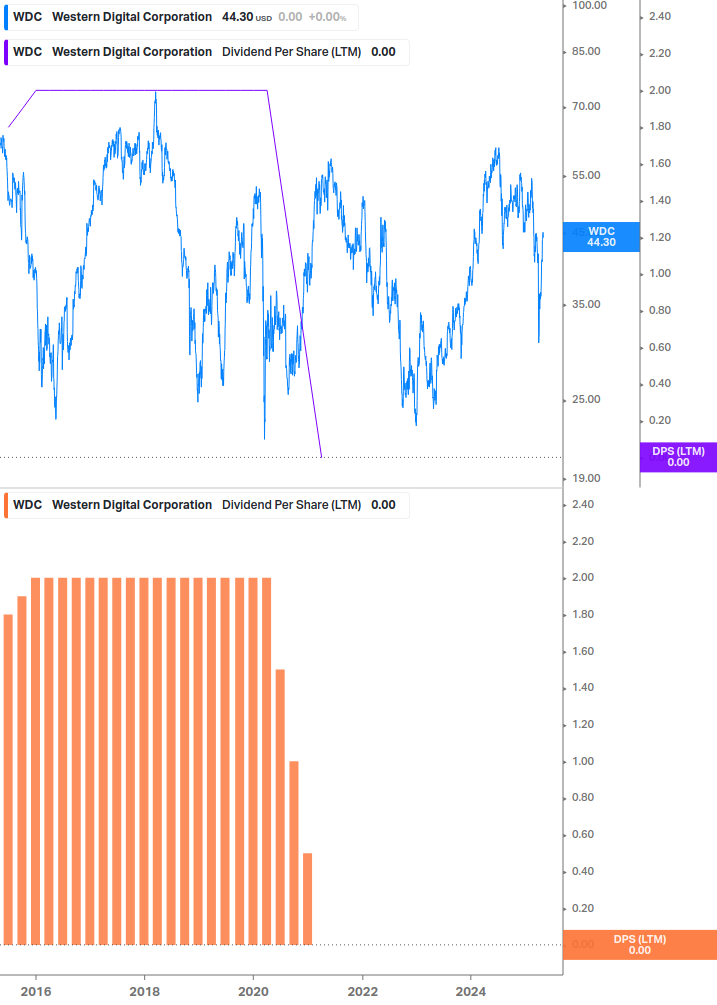
Task: Click the purple DPS (LTM) 0.00 axis tag
Action: pyautogui.click(x=678, y=457)
